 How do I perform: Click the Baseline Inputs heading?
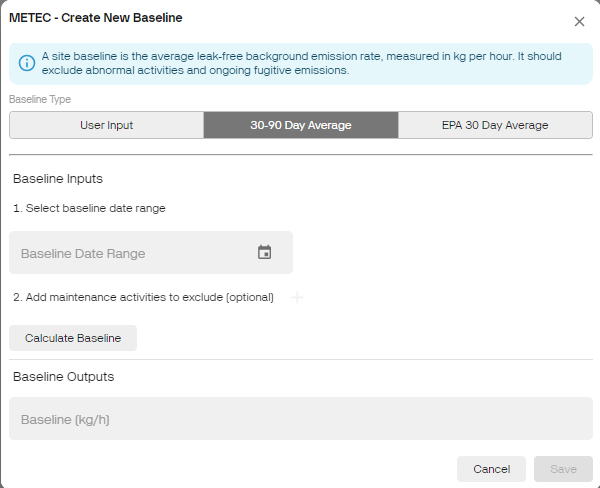point(58,179)
